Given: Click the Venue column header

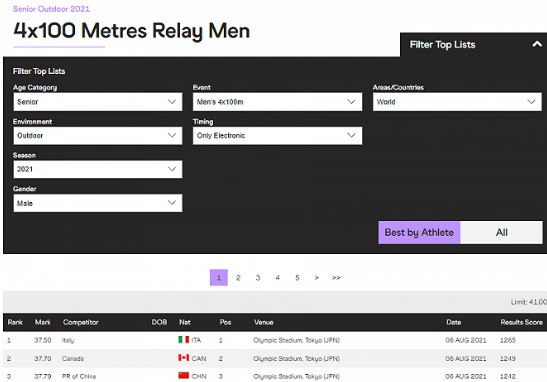Looking at the screenshot, I should click(264, 322).
